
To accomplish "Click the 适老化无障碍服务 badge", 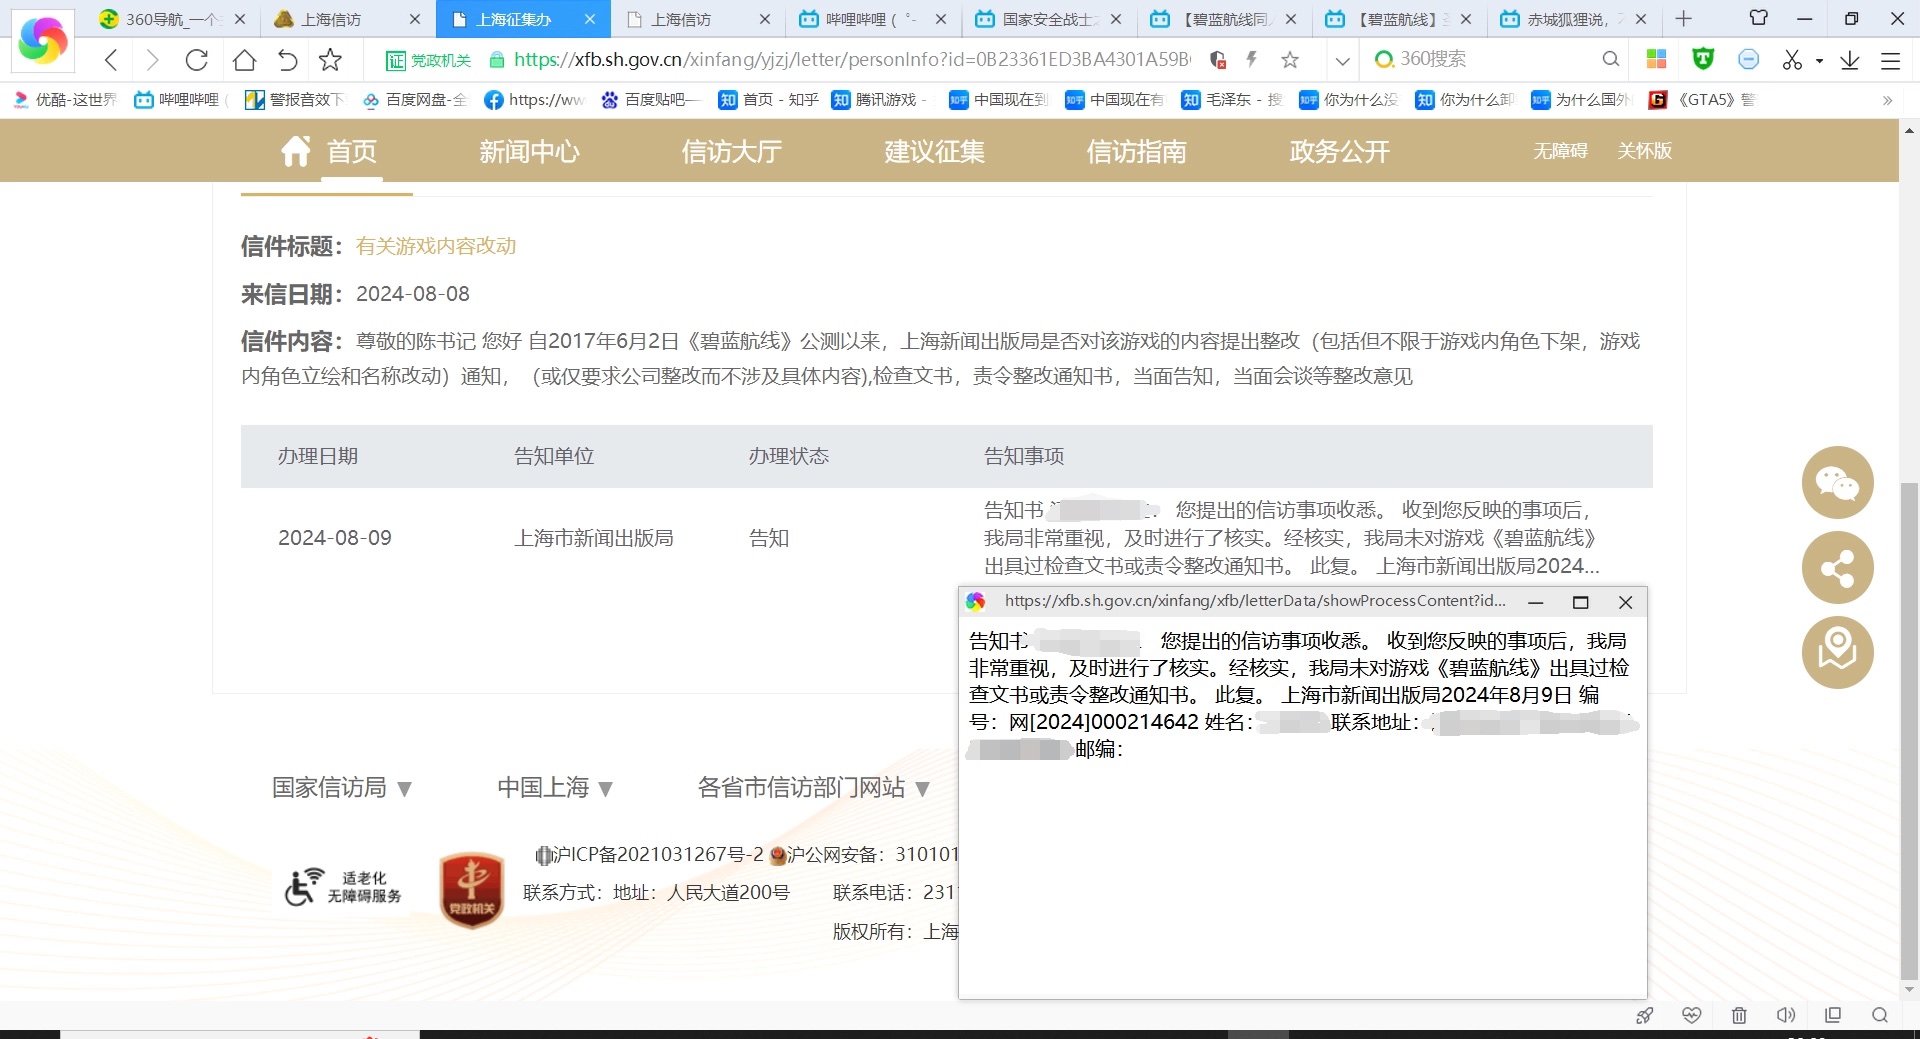I will point(342,886).
